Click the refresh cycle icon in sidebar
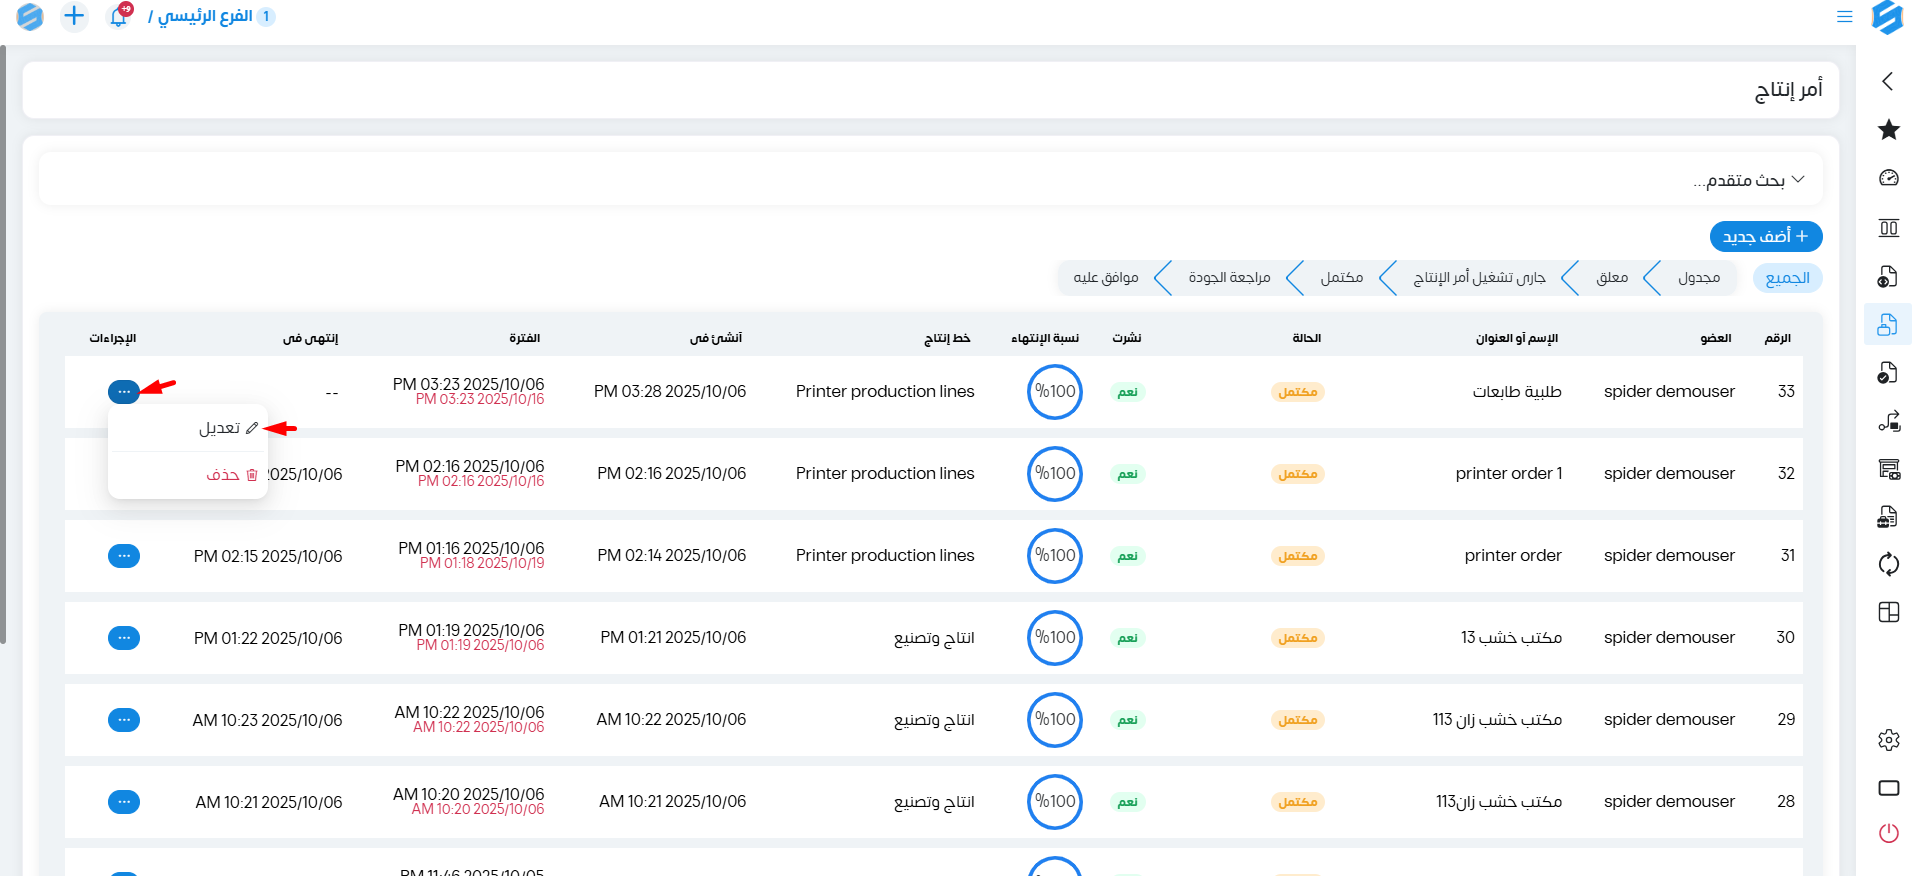 [x=1888, y=564]
